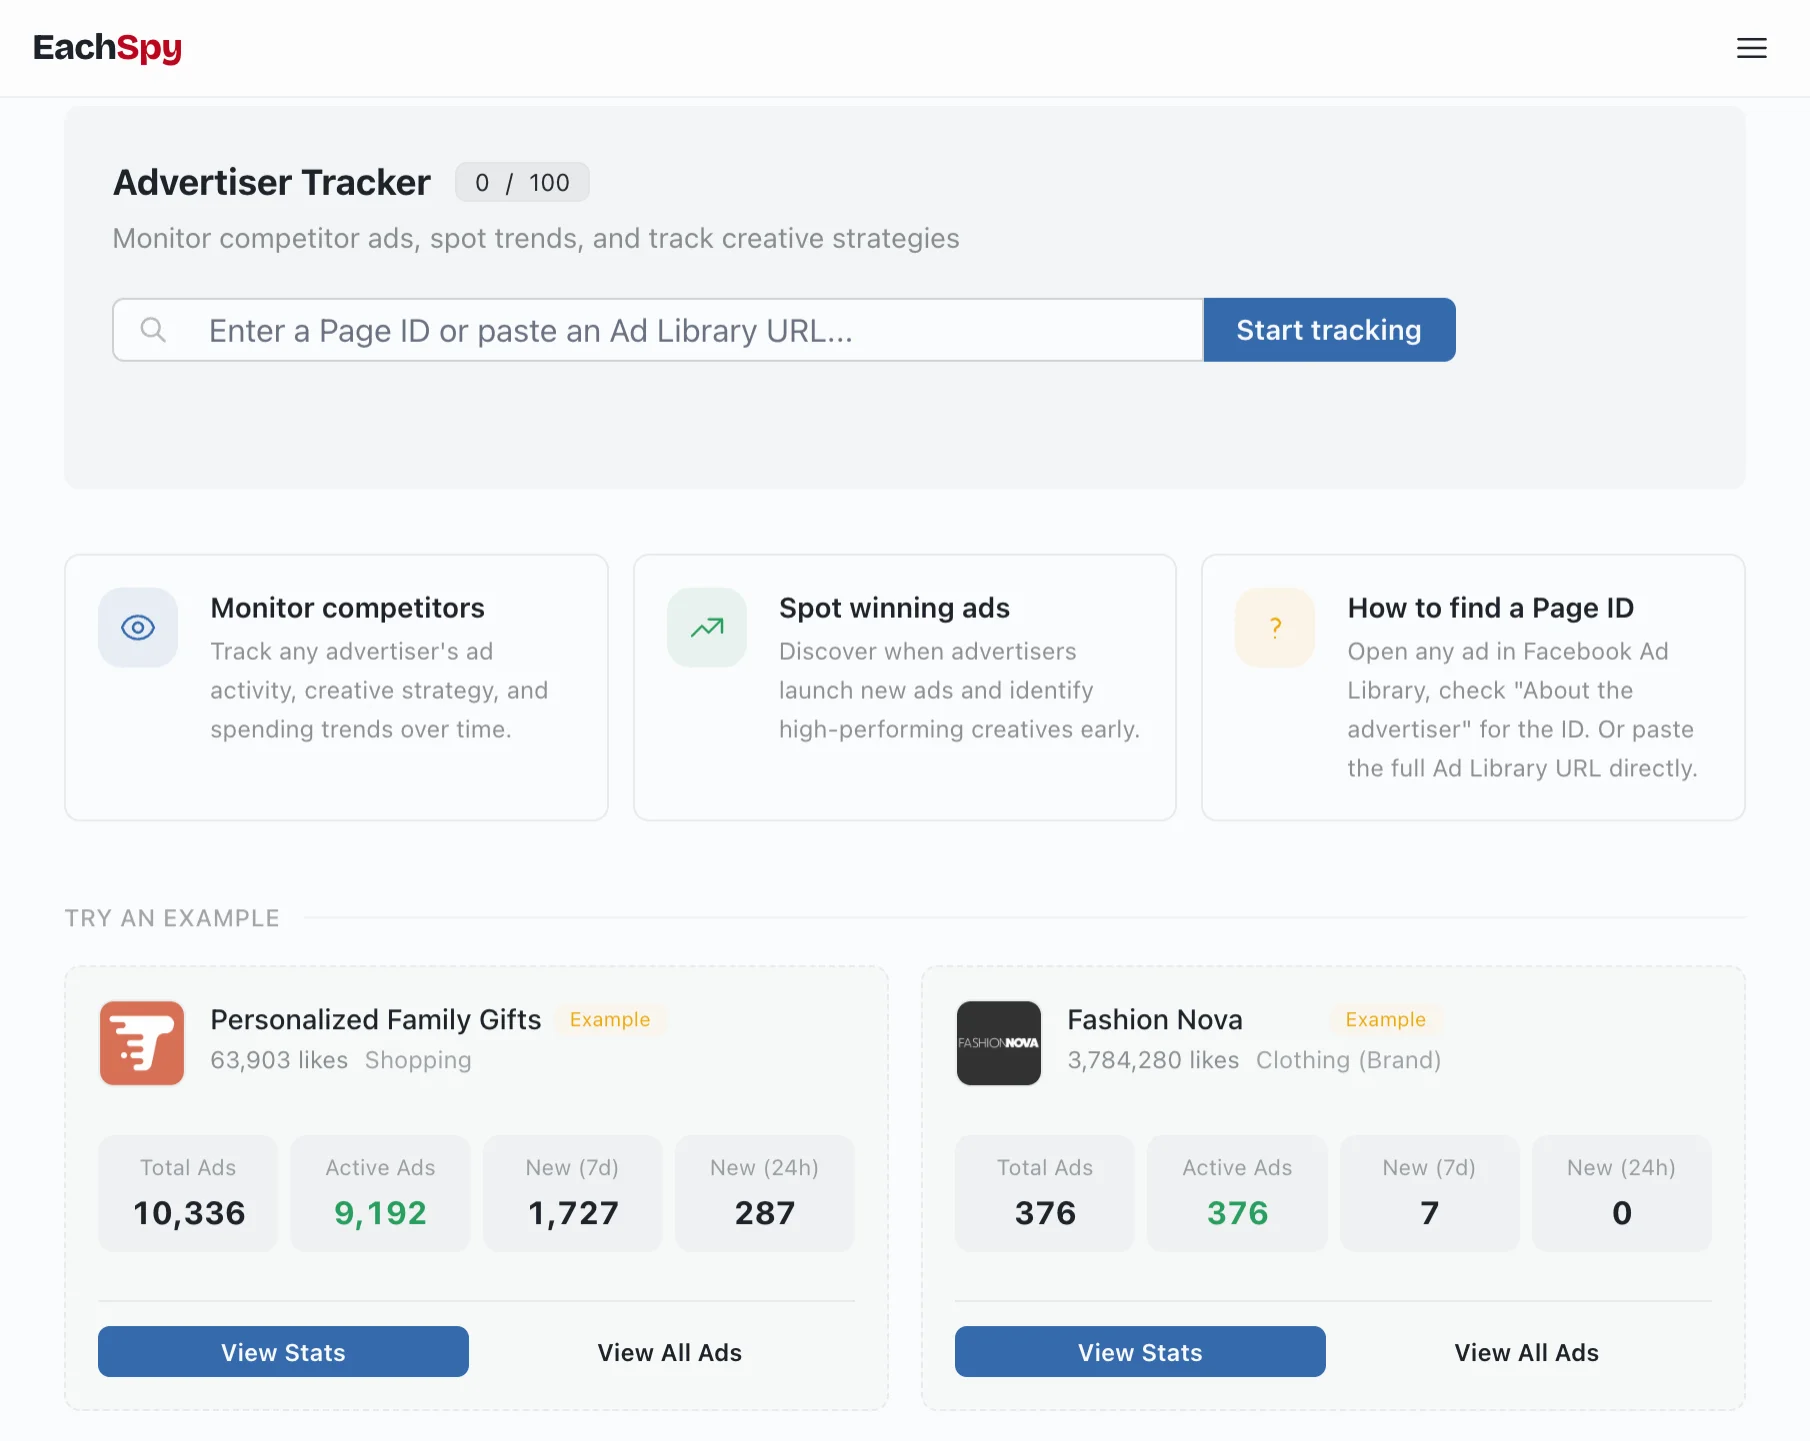Screen dimensions: 1810x1441
Task: Click the Advertiser Tracker heading
Action: point(272,183)
